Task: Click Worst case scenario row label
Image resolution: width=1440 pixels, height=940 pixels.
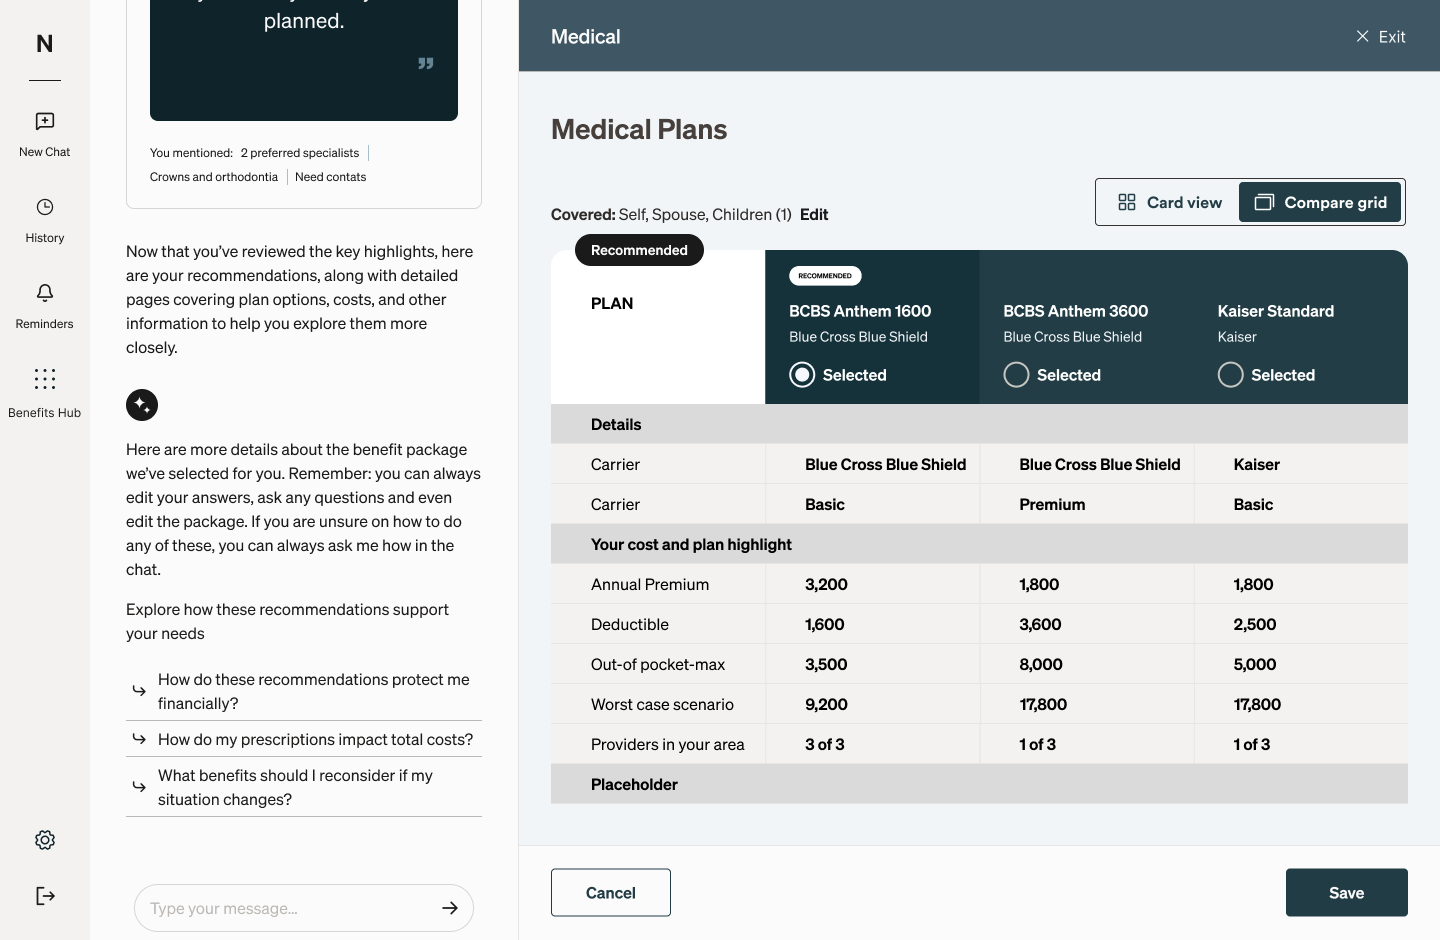Action: pyautogui.click(x=662, y=704)
